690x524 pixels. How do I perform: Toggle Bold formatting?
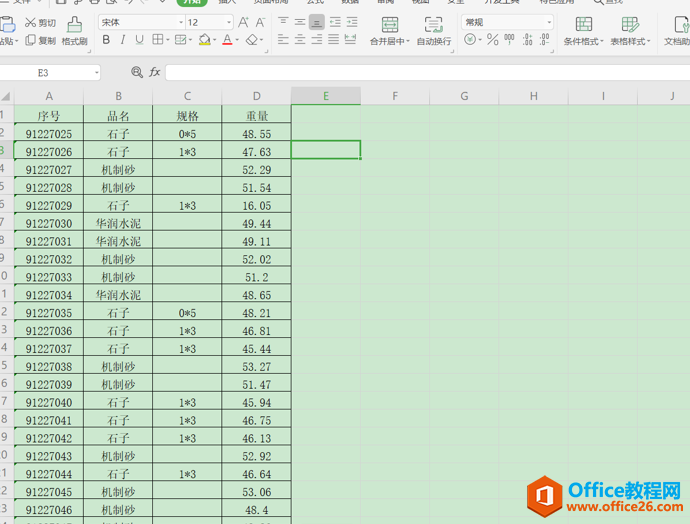point(106,40)
